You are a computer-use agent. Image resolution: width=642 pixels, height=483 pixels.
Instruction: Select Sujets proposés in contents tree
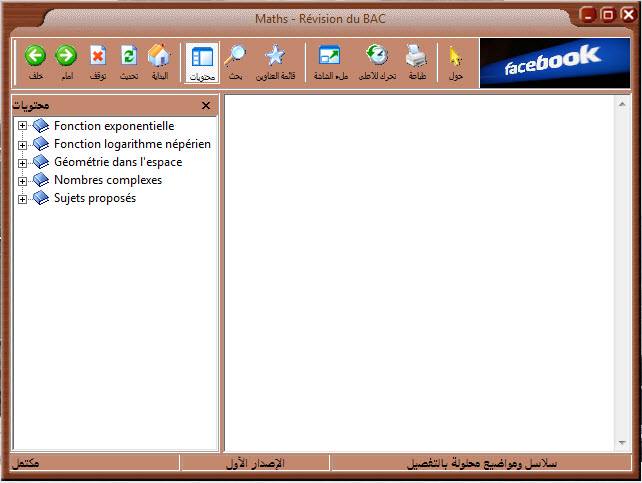[x=94, y=198]
